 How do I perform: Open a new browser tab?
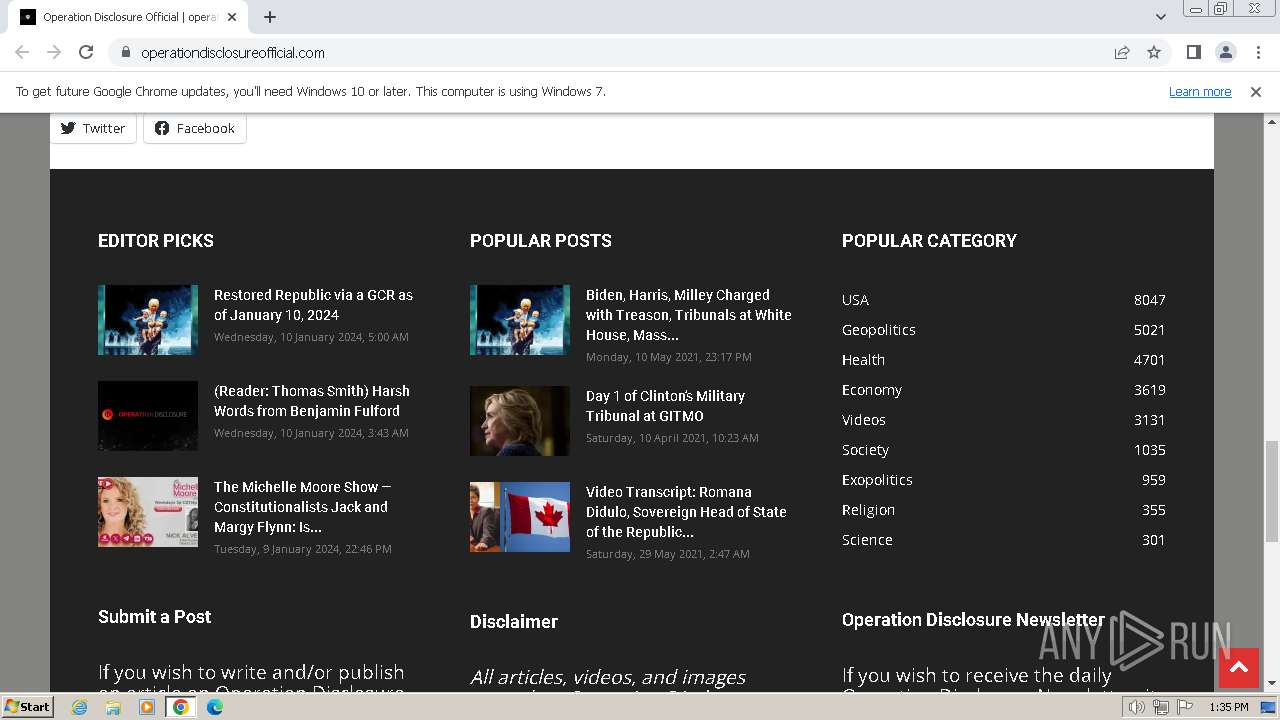270,17
